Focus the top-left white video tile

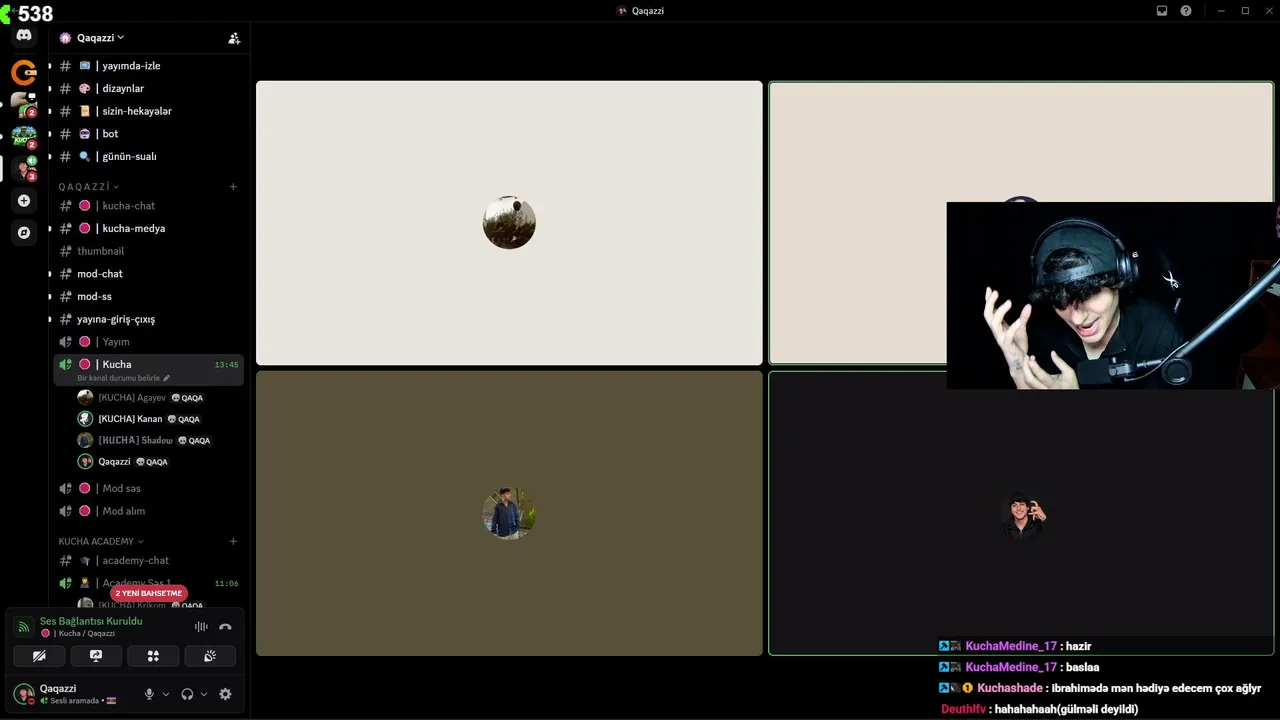tap(509, 223)
